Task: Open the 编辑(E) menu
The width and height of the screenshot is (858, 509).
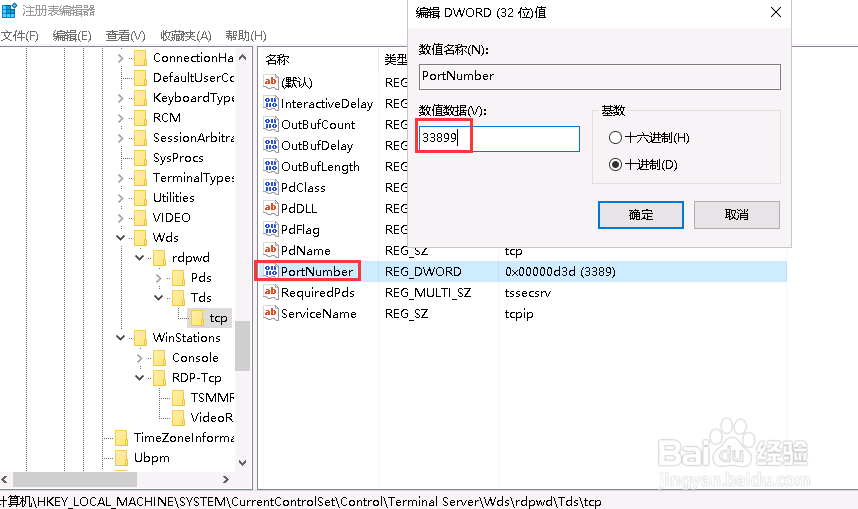Action: click(x=72, y=36)
